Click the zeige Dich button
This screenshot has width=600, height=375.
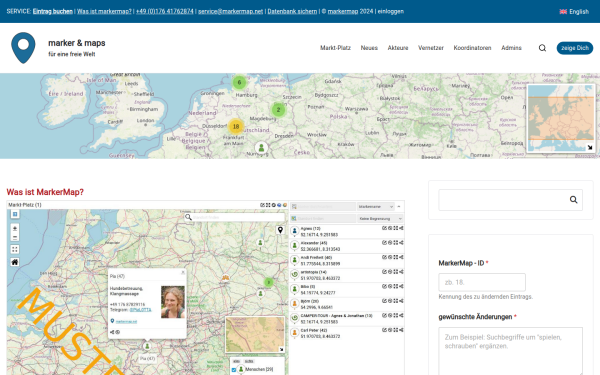pyautogui.click(x=574, y=48)
